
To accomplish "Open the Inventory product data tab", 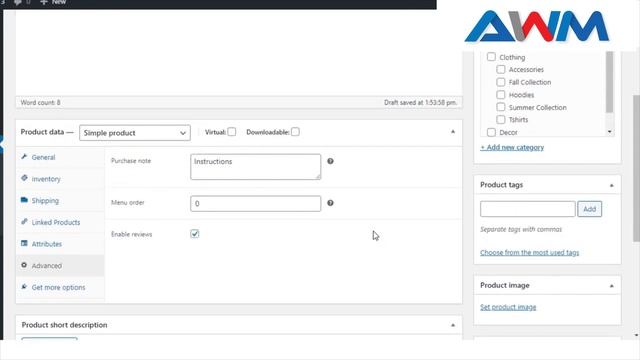I will click(60, 179).
